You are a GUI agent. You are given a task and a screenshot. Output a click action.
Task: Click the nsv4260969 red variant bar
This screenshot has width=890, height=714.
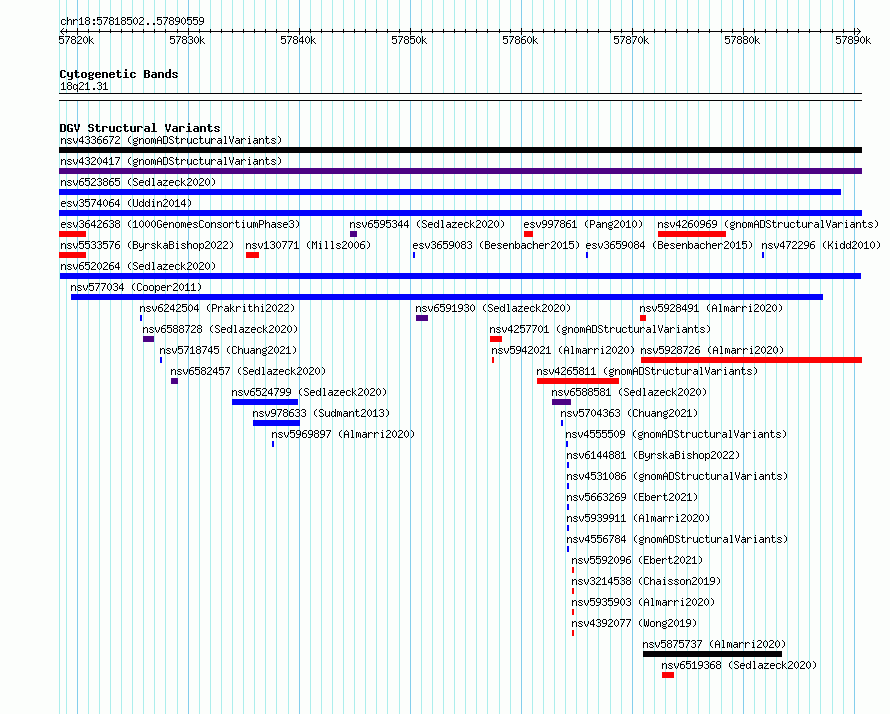point(692,234)
